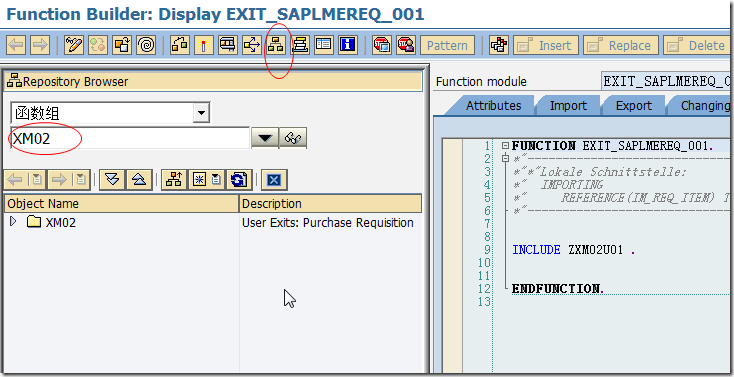The width and height of the screenshot is (734, 377).
Task: Activate the function module with matchstick icon
Action: (204, 45)
